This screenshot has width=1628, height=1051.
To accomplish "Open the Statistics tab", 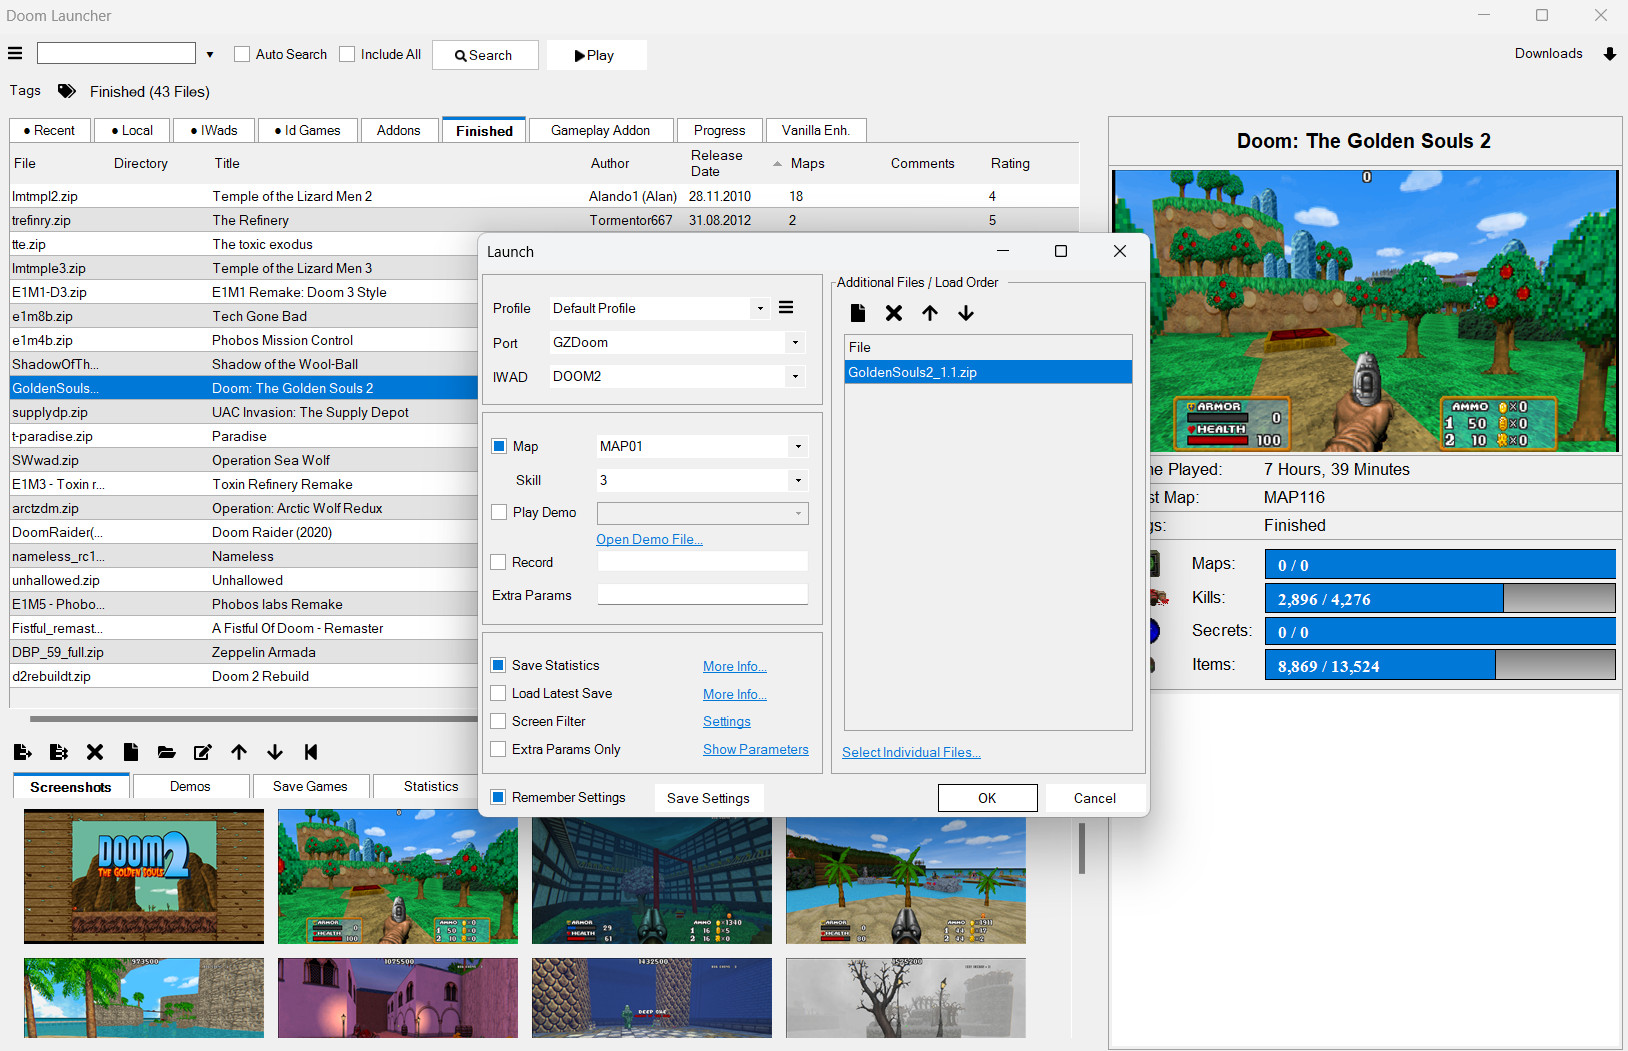I will 431,786.
